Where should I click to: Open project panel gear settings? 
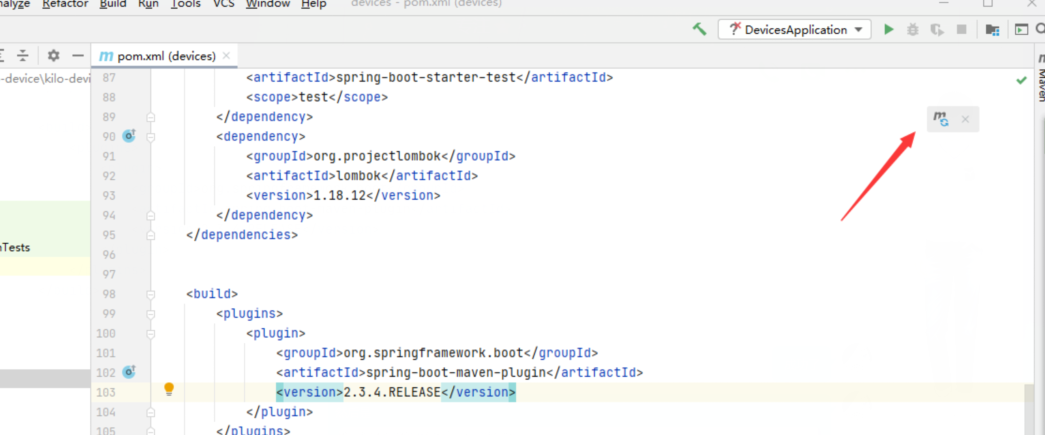click(x=53, y=56)
